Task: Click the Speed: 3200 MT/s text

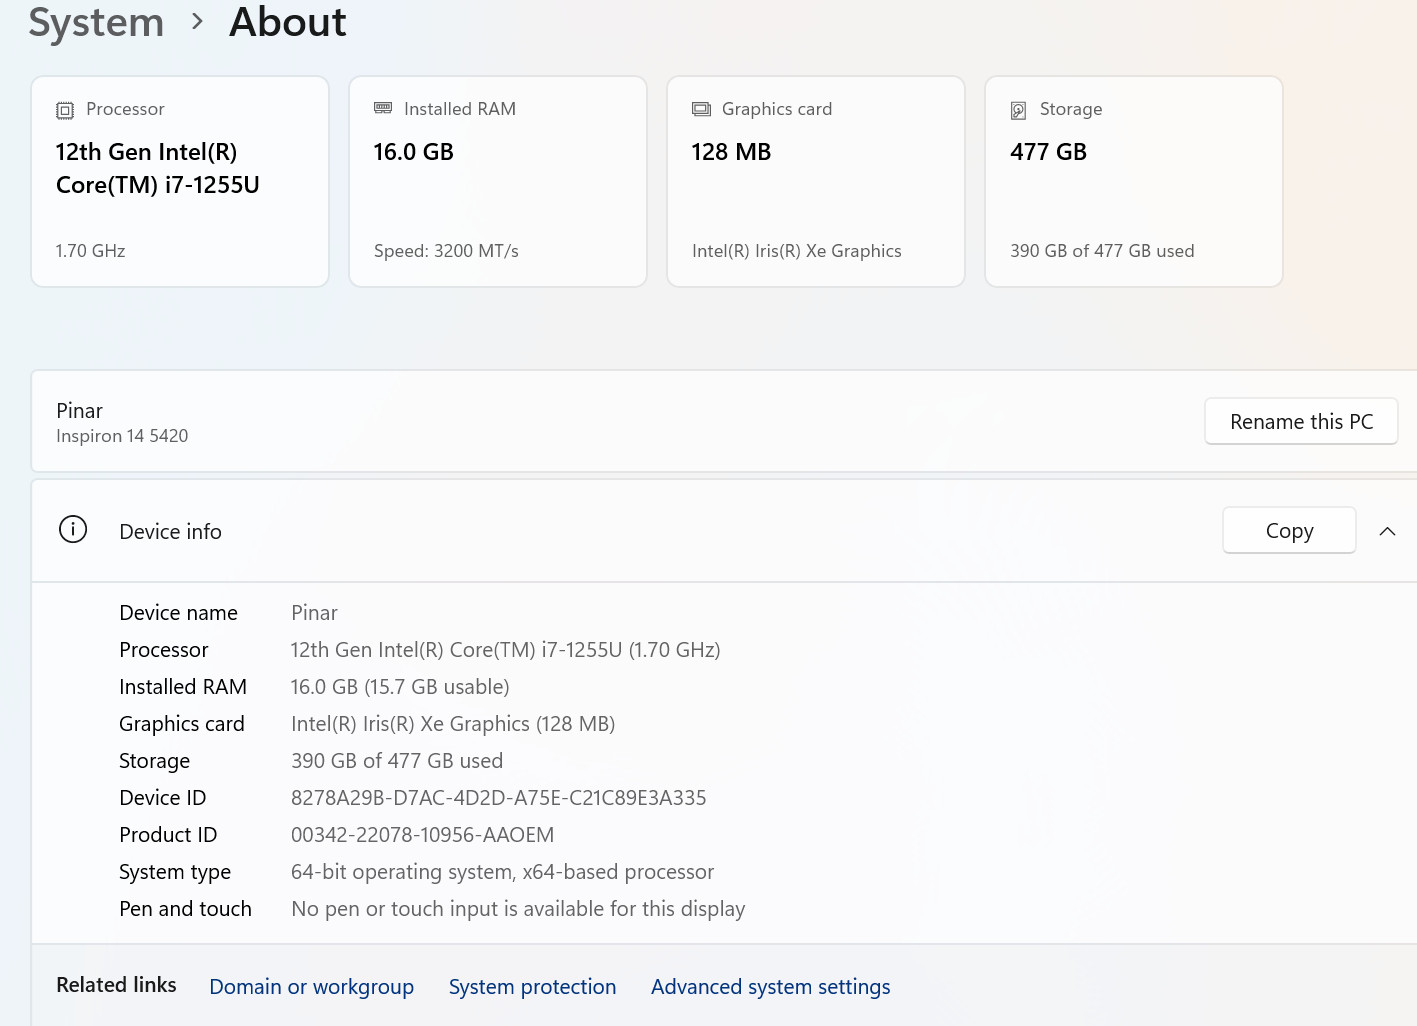Action: point(446,251)
